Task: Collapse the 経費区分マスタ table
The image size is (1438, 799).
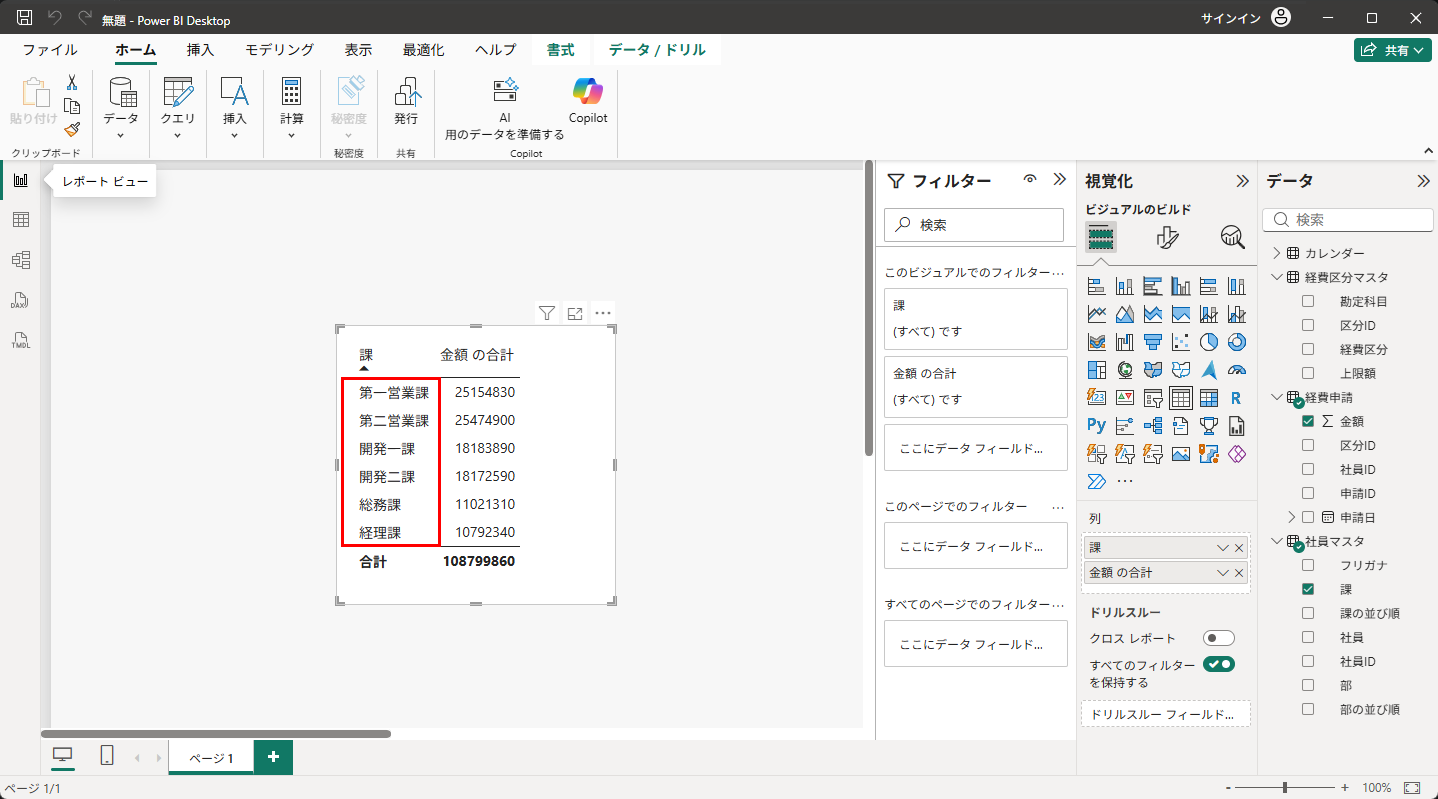Action: (x=1277, y=277)
